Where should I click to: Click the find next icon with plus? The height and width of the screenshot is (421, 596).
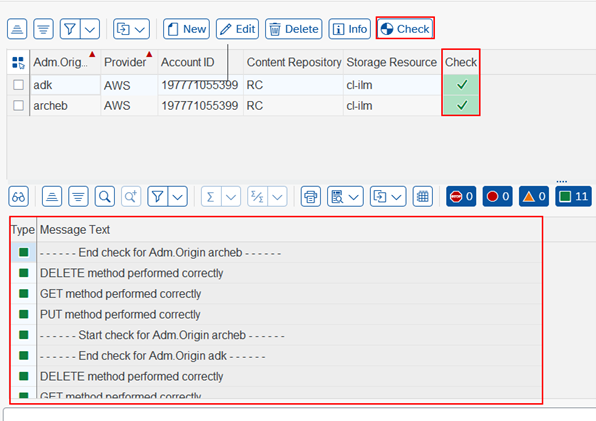tap(131, 196)
